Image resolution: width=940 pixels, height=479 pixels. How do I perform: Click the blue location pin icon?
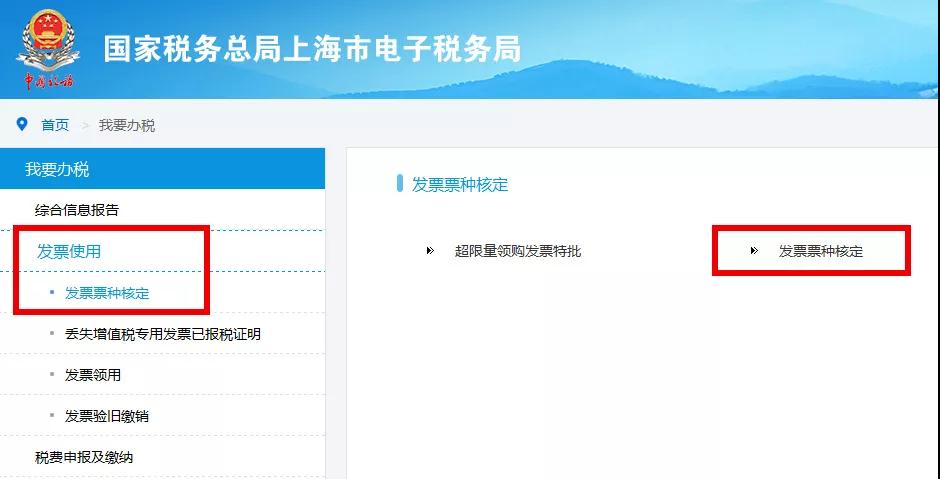tap(22, 124)
